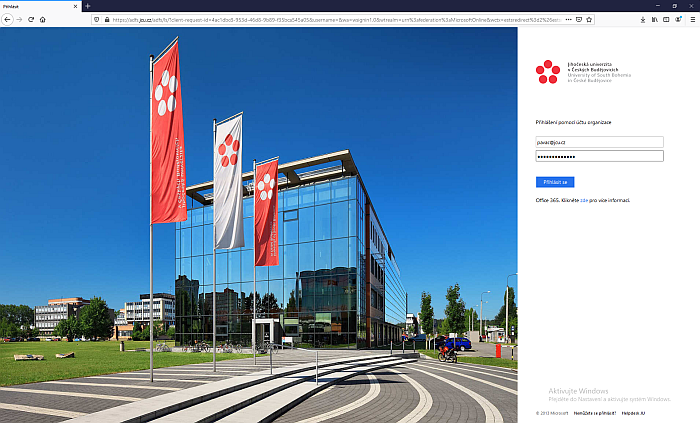Viewport: 700px width, 423px height.
Task: Open the browser home page
Action: tap(42, 20)
